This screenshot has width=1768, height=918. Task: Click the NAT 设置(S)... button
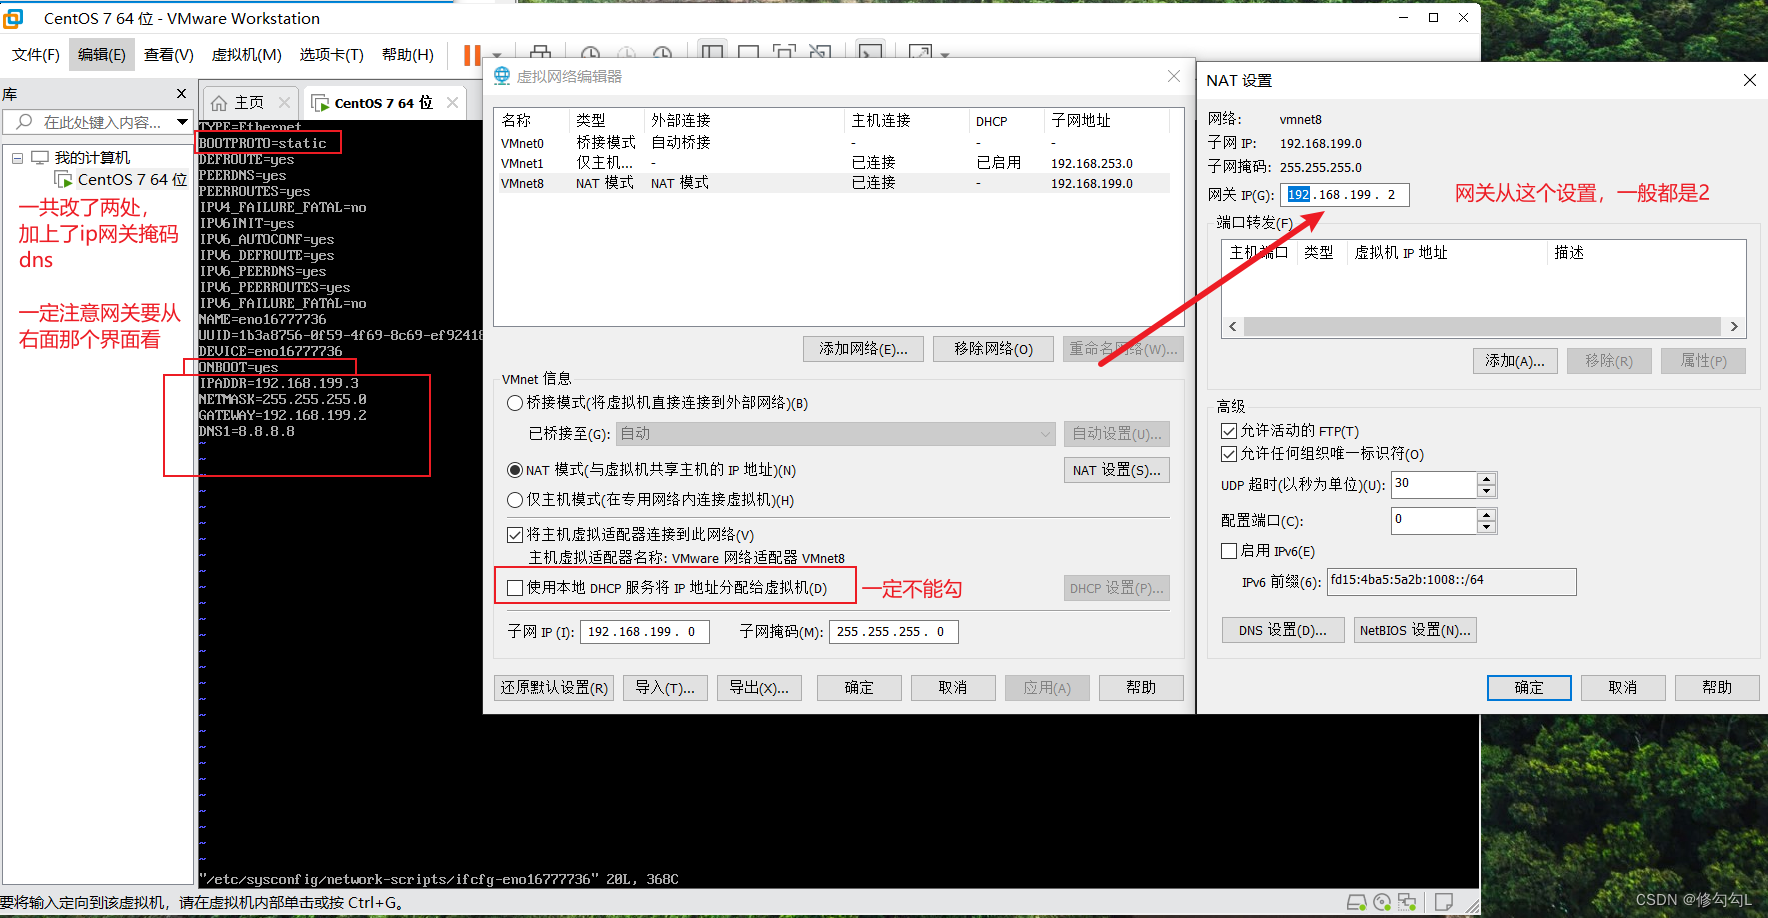pyautogui.click(x=1116, y=470)
